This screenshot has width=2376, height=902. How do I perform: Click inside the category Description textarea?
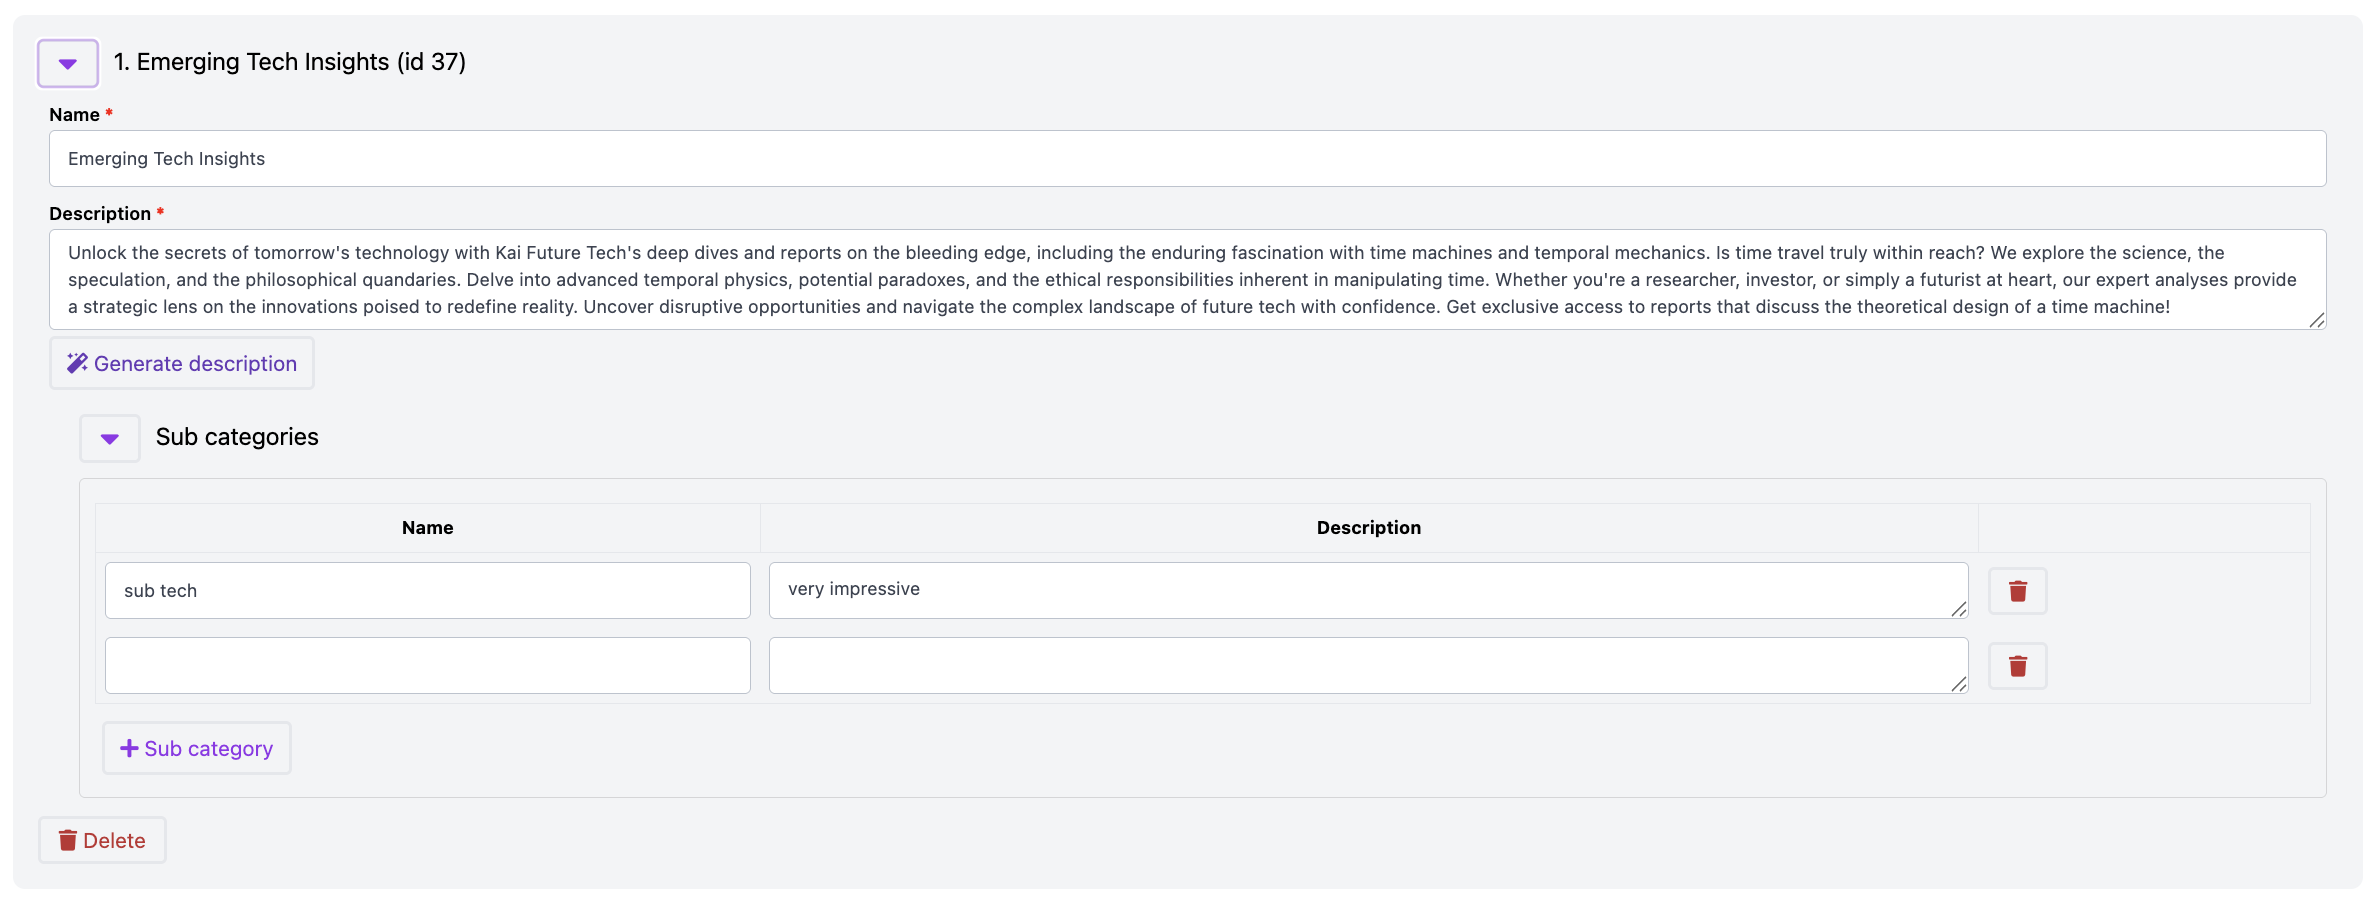pos(1187,280)
